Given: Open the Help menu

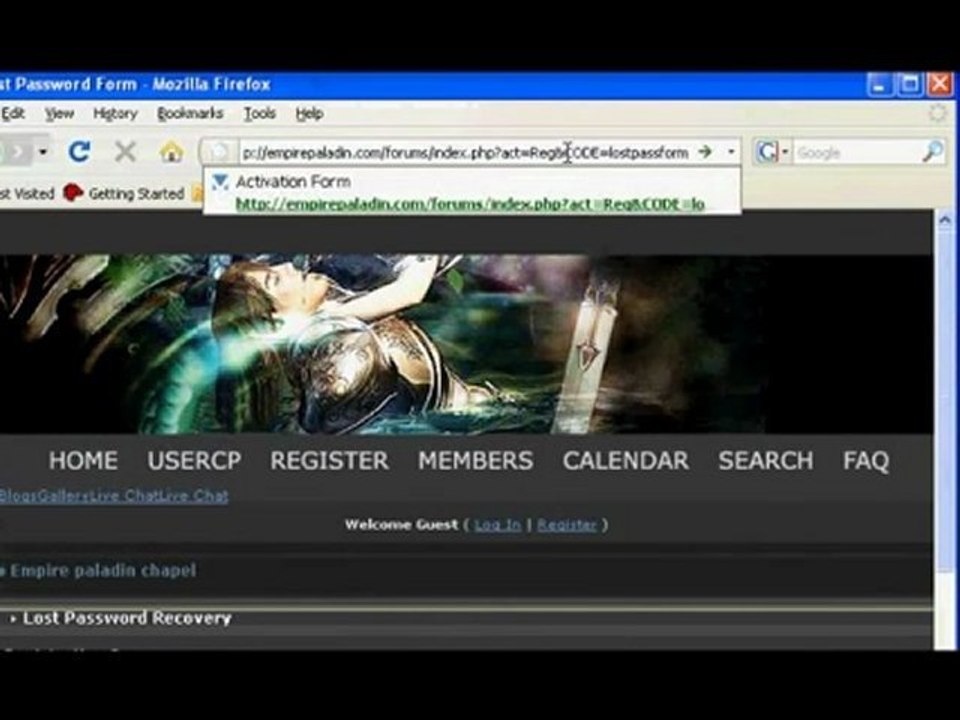Looking at the screenshot, I should pos(309,113).
